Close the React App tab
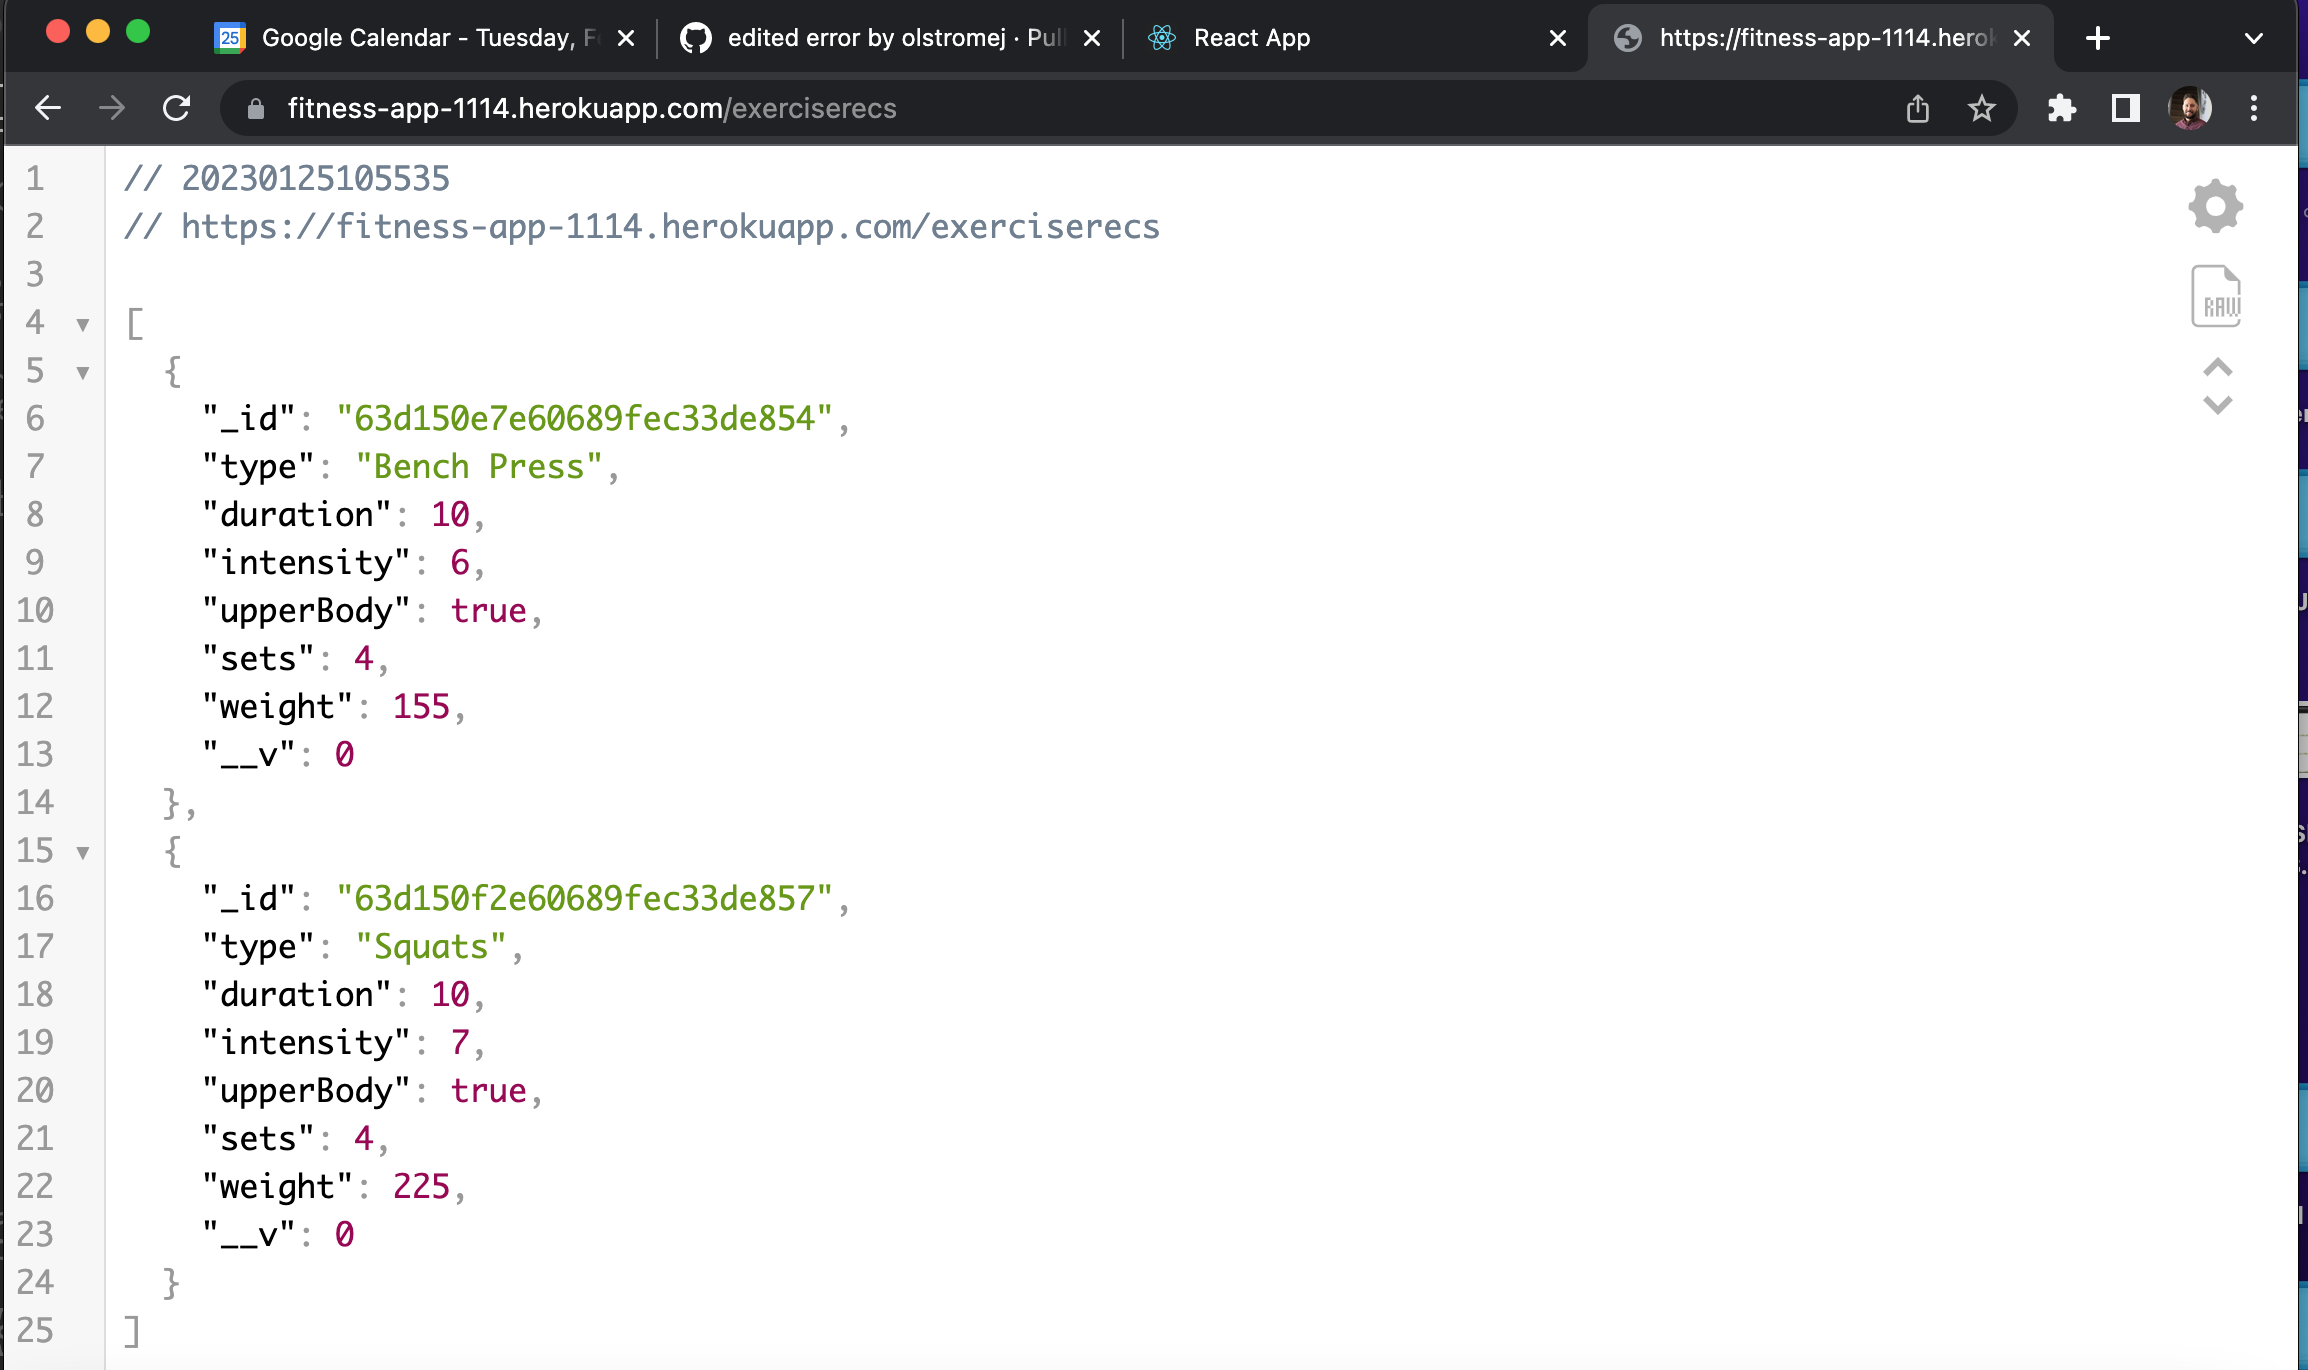This screenshot has height=1370, width=2308. (1557, 38)
